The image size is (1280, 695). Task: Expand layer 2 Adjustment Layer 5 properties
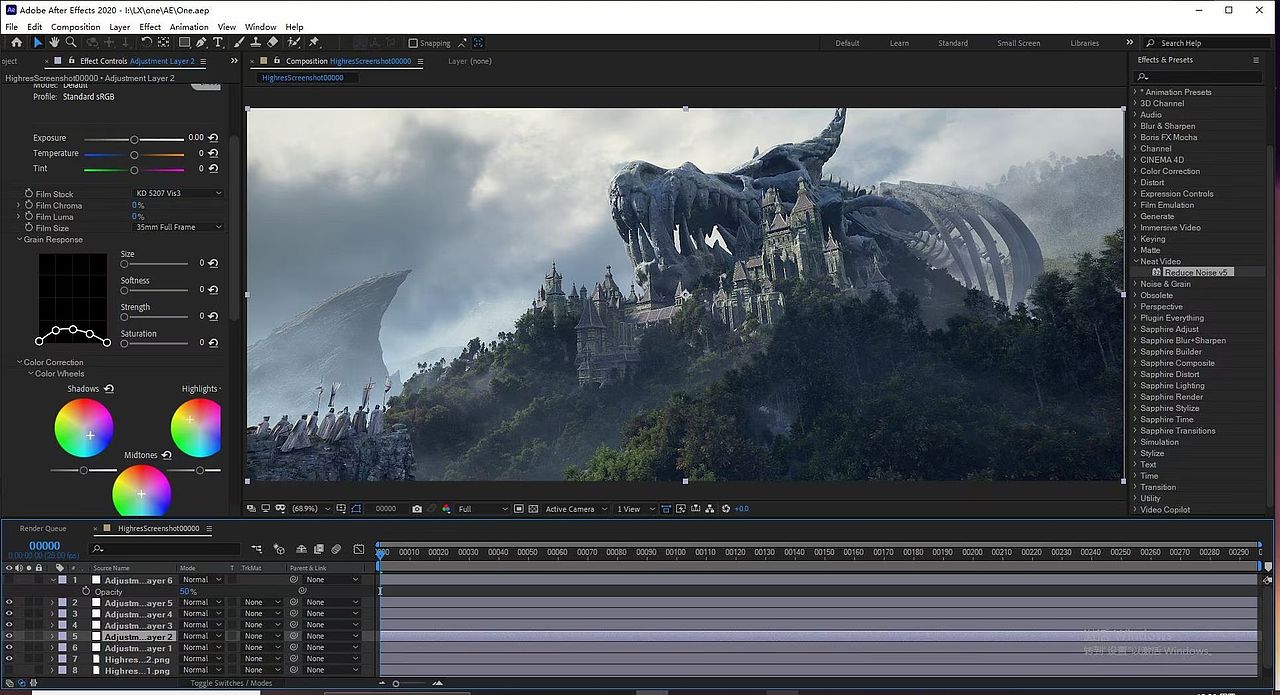tap(52, 602)
